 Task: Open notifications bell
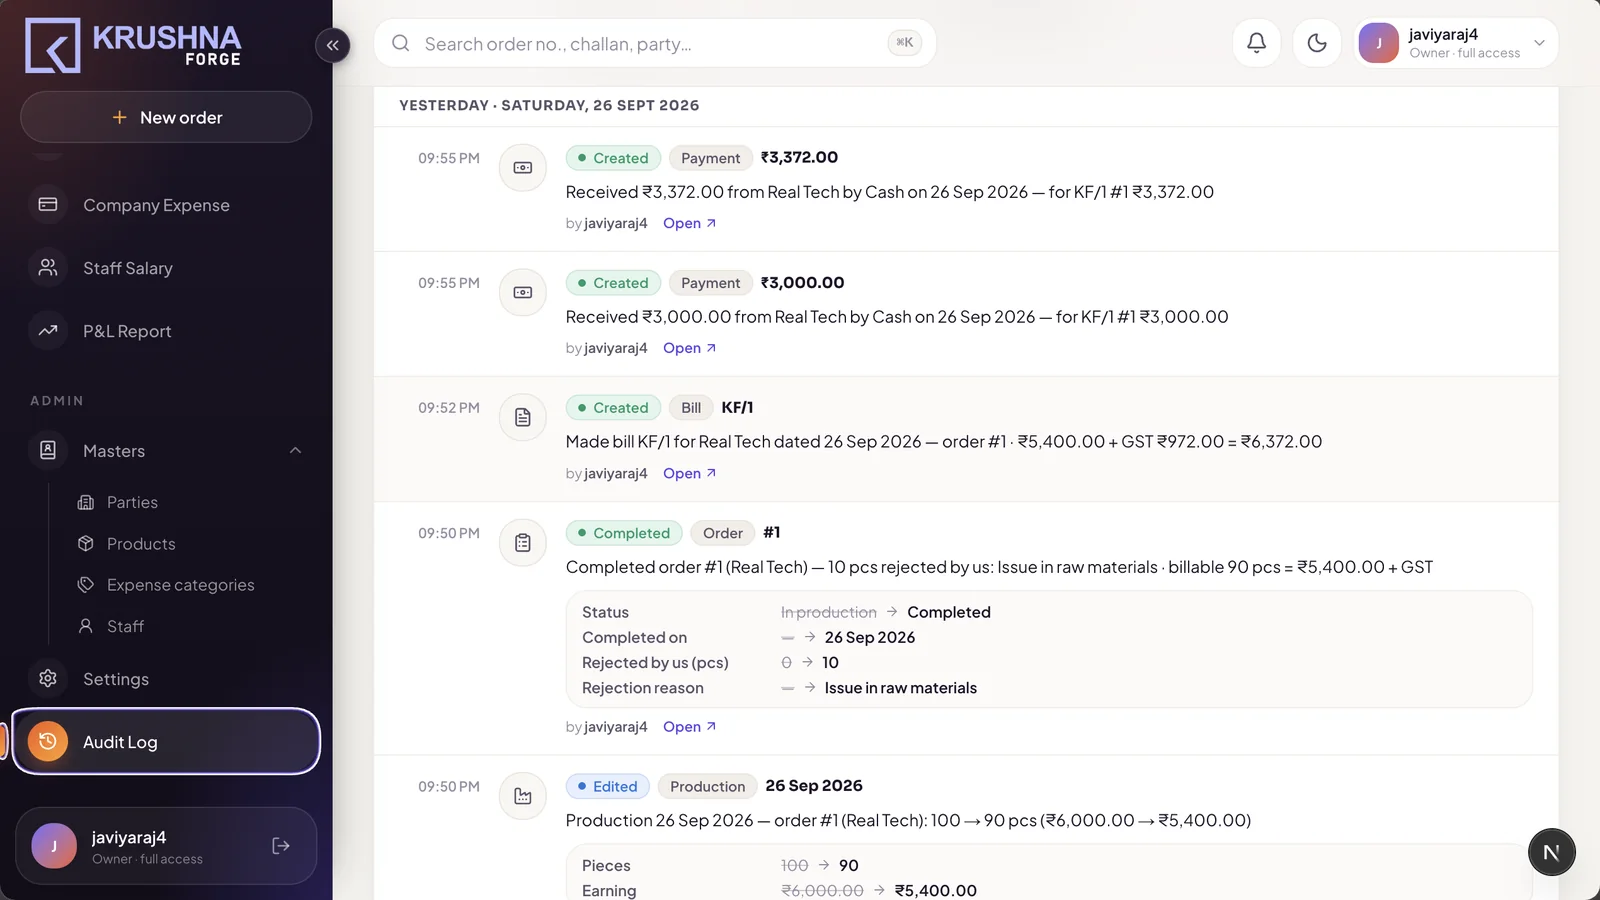coord(1256,43)
